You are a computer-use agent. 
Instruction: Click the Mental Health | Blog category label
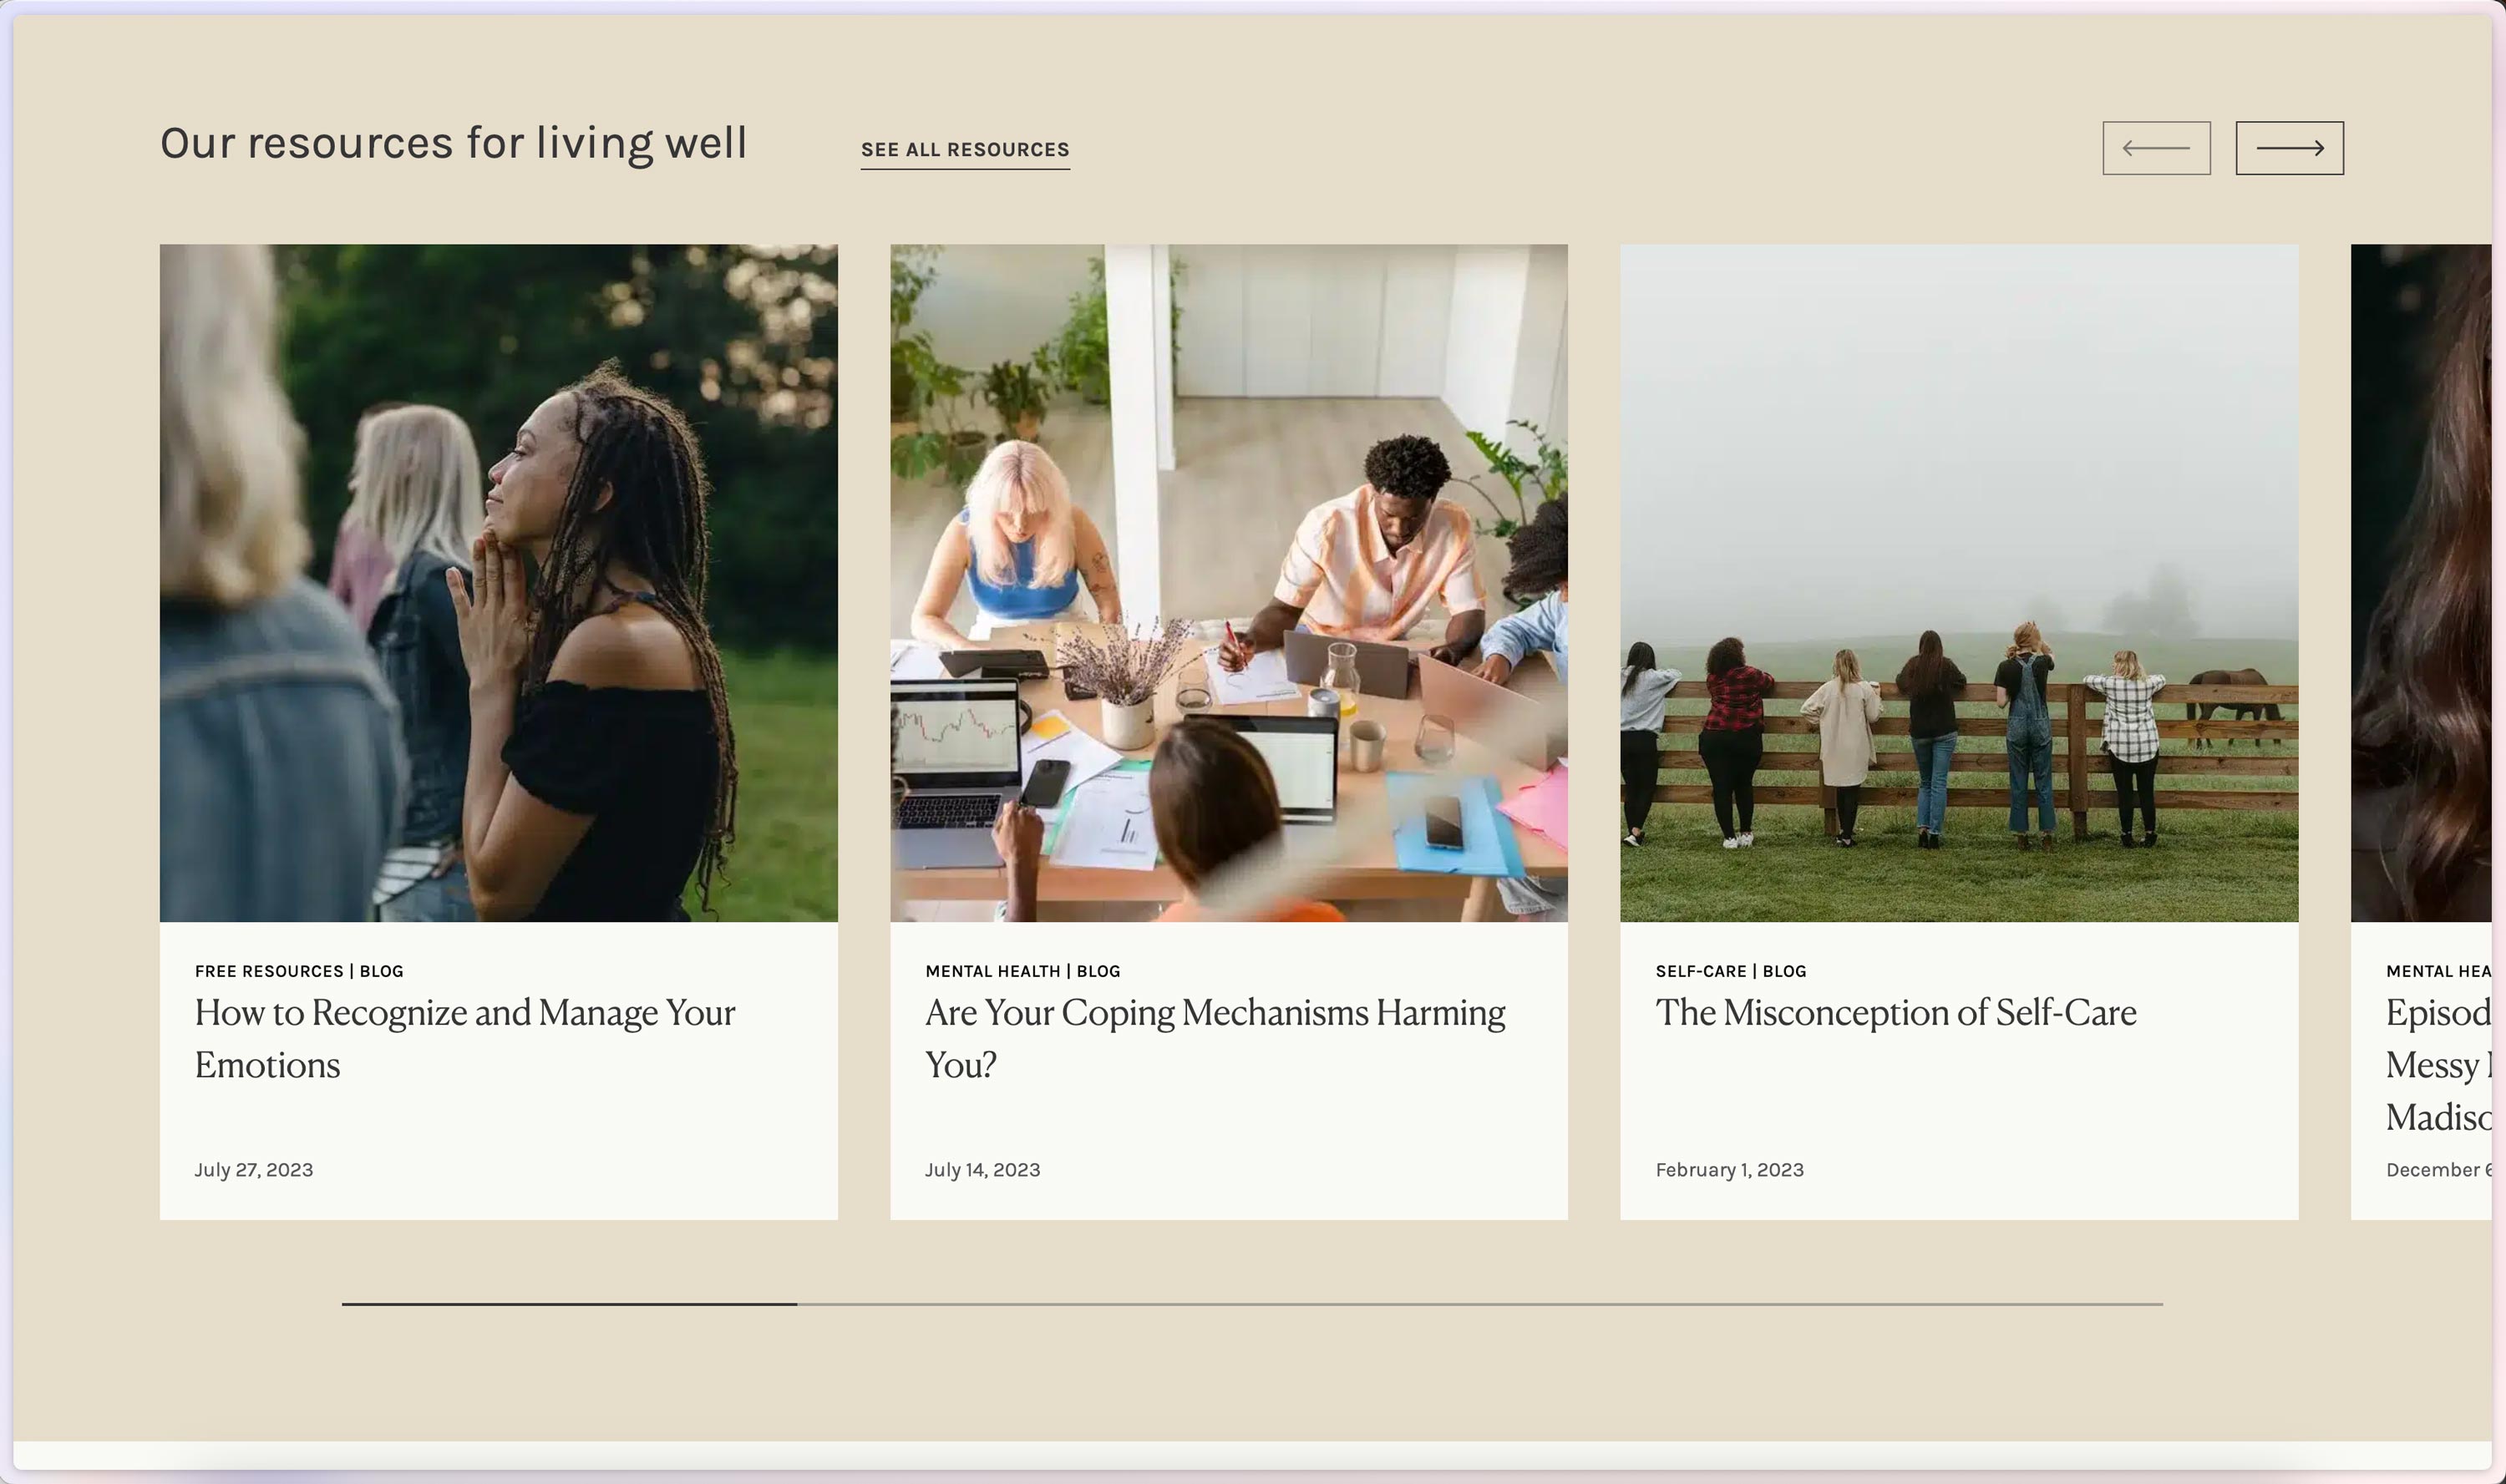tap(1022, 971)
